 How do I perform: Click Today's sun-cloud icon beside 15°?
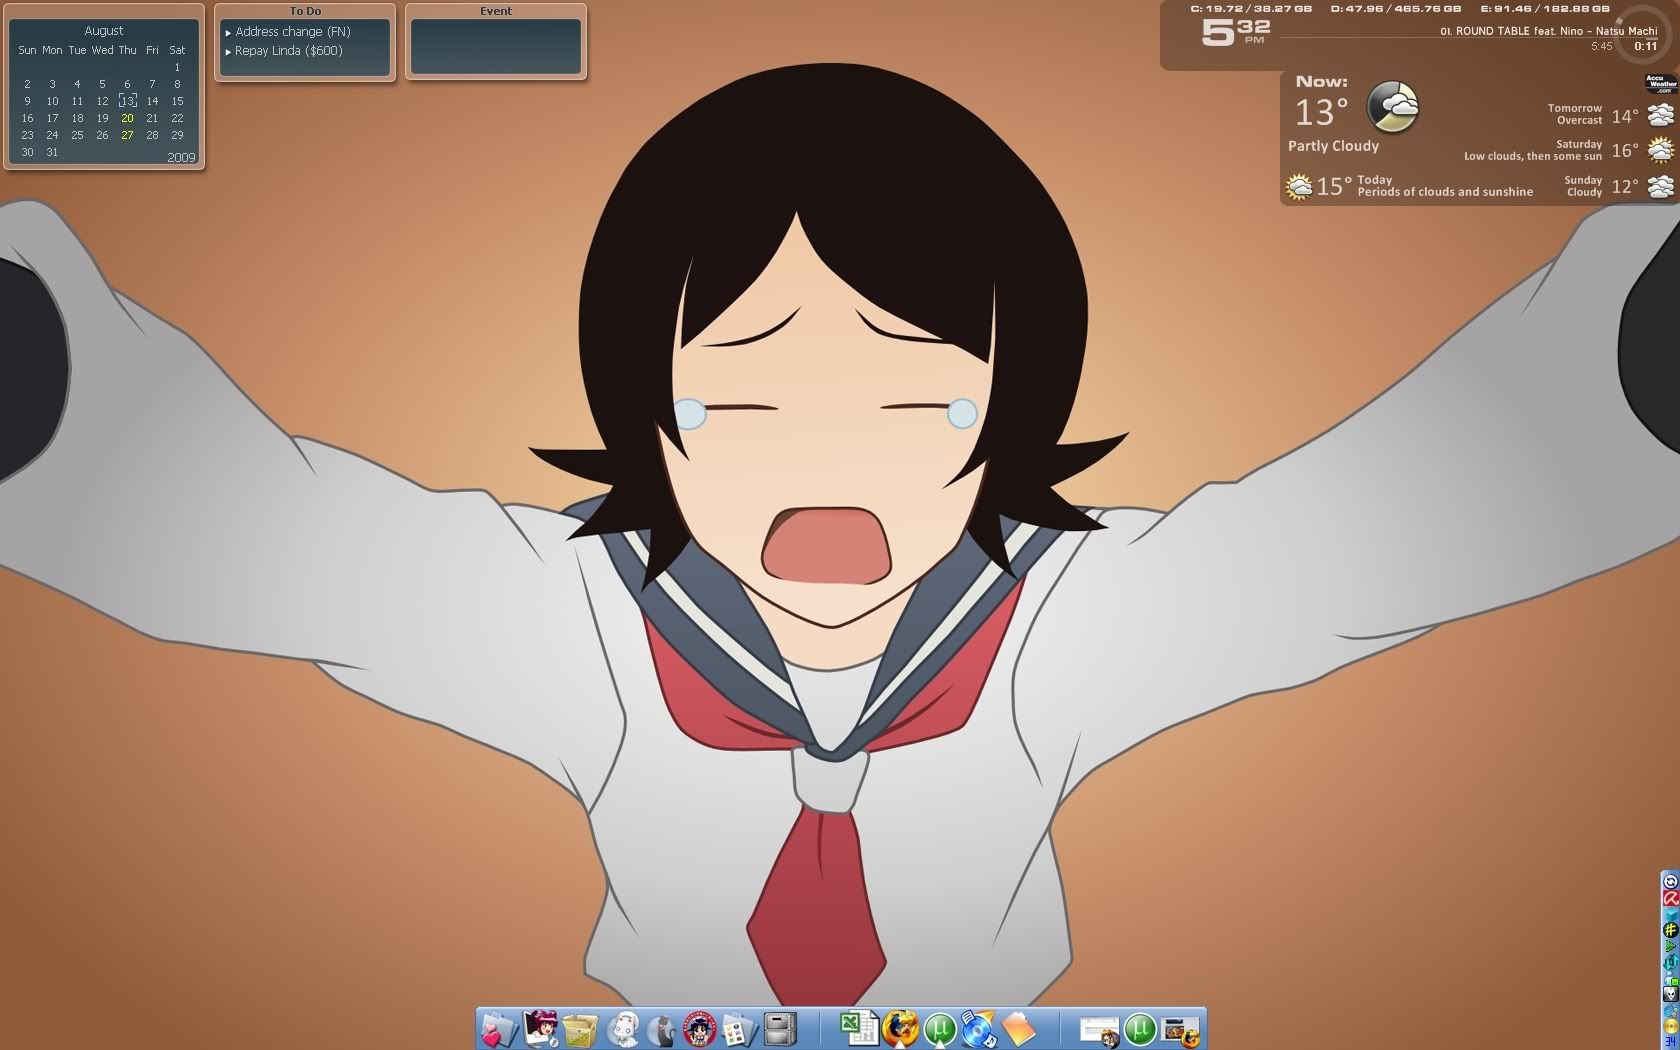click(x=1298, y=187)
